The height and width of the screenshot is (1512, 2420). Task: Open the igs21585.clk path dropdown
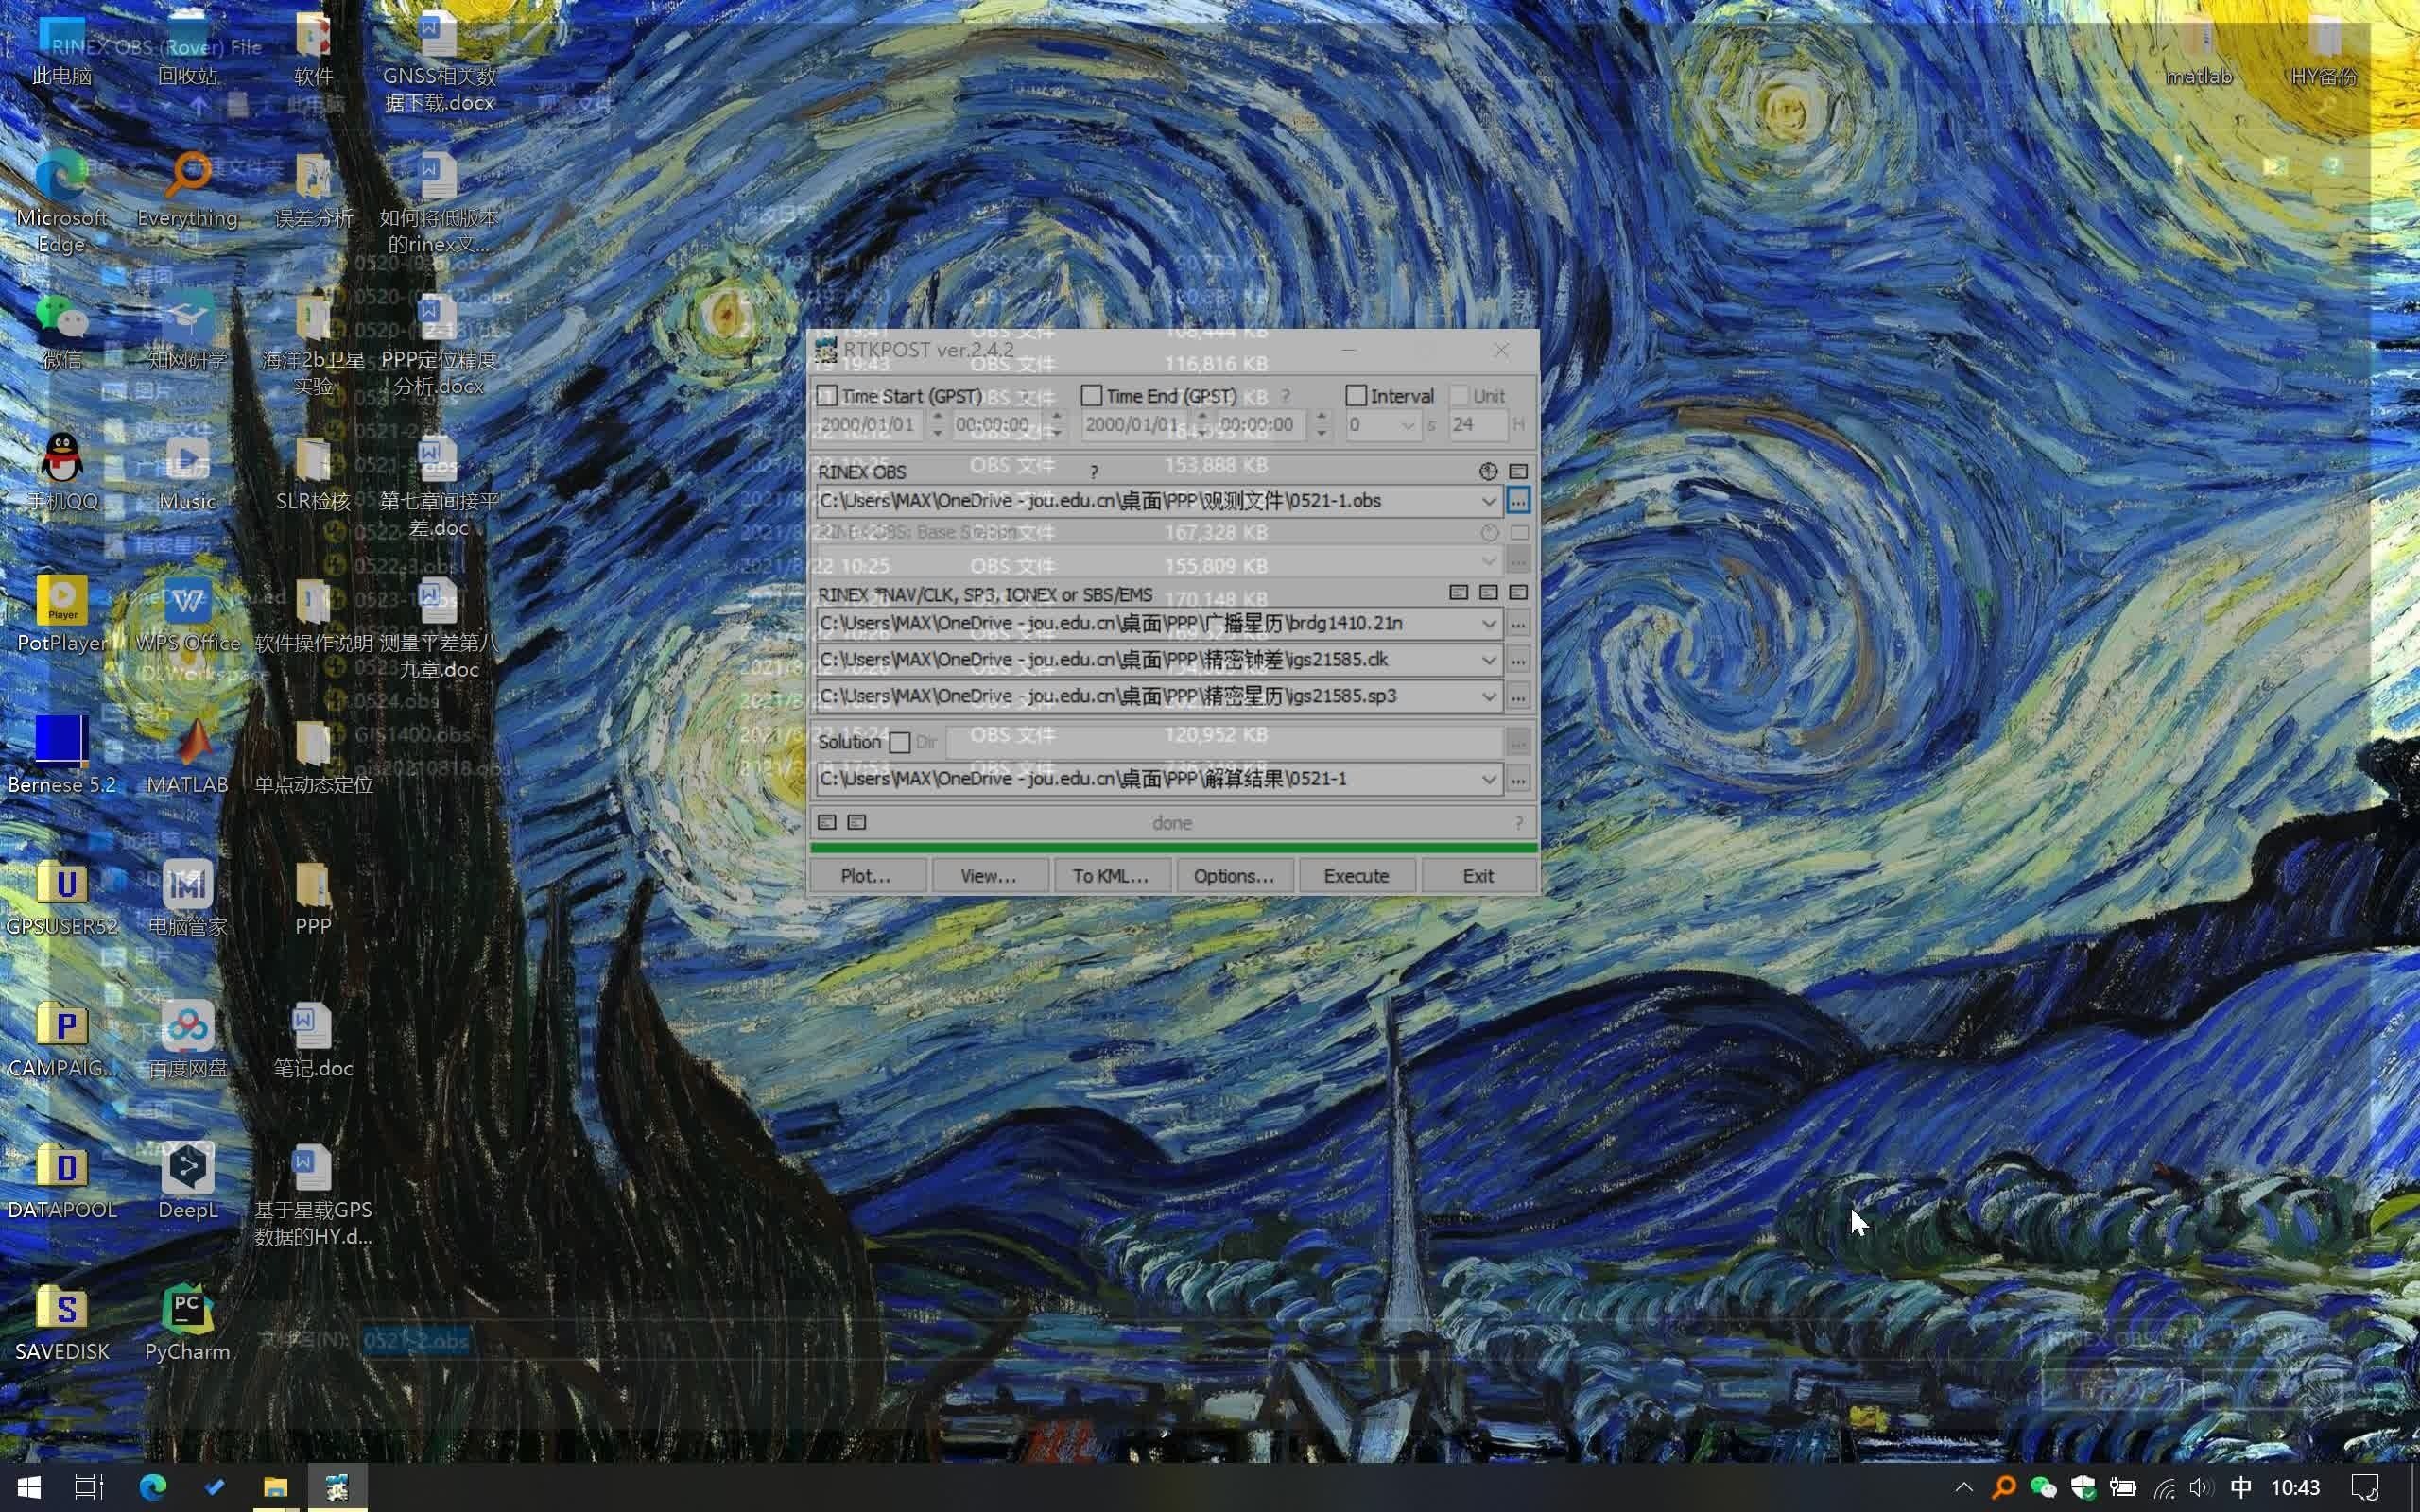click(x=1488, y=659)
